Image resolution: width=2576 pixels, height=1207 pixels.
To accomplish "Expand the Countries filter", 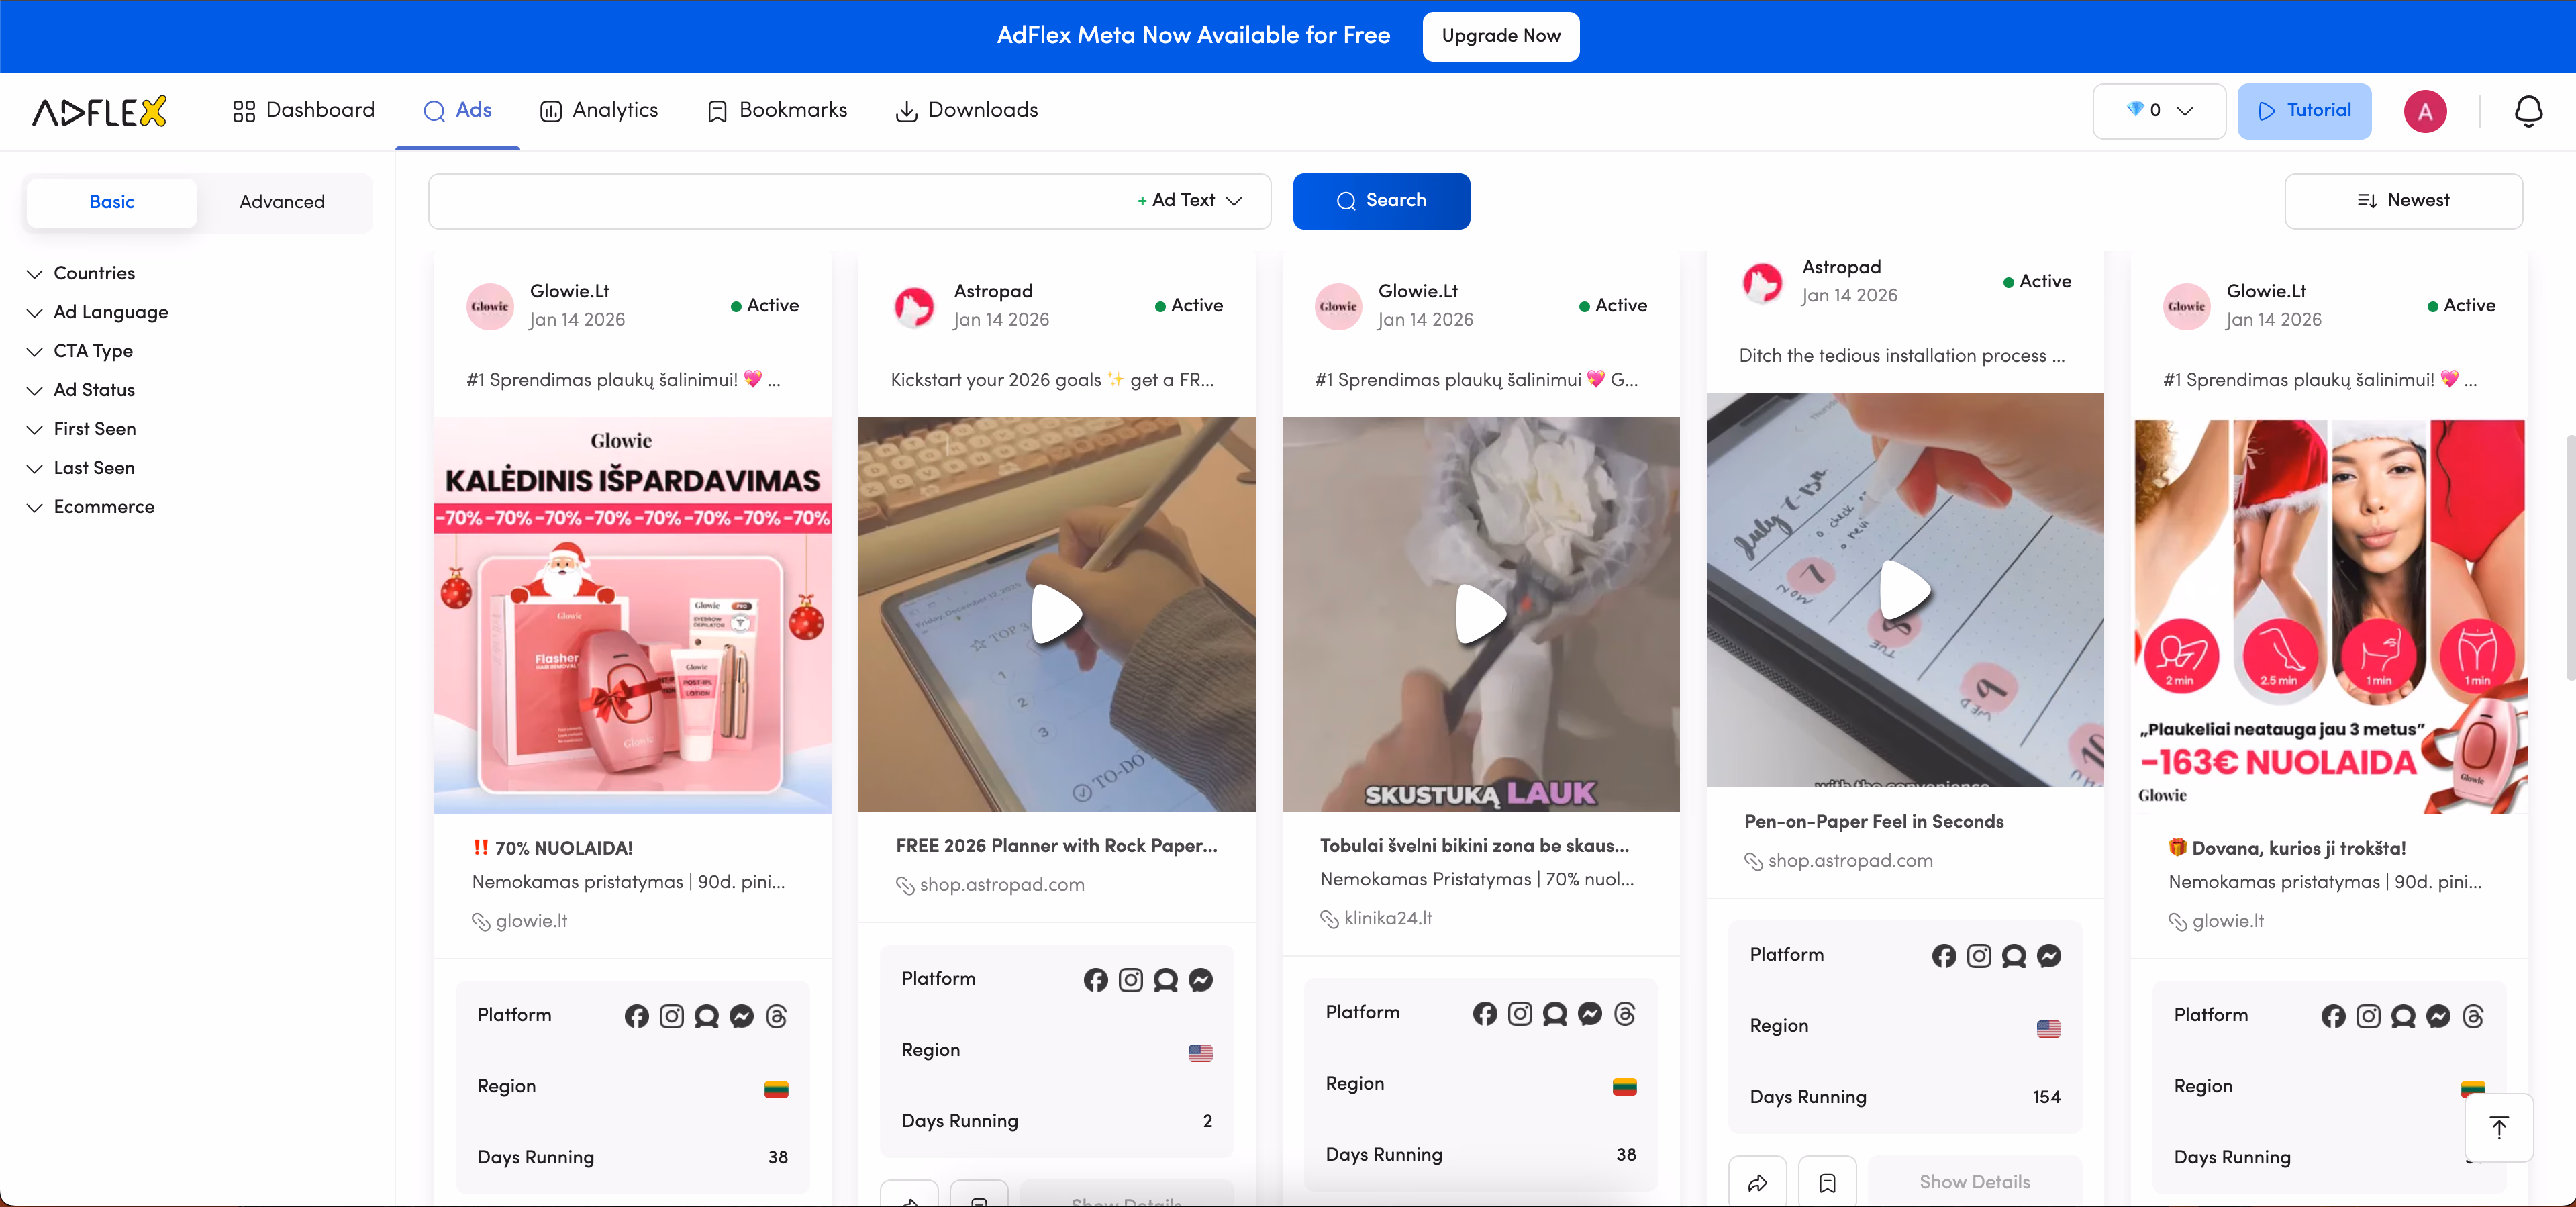I will click(x=93, y=272).
